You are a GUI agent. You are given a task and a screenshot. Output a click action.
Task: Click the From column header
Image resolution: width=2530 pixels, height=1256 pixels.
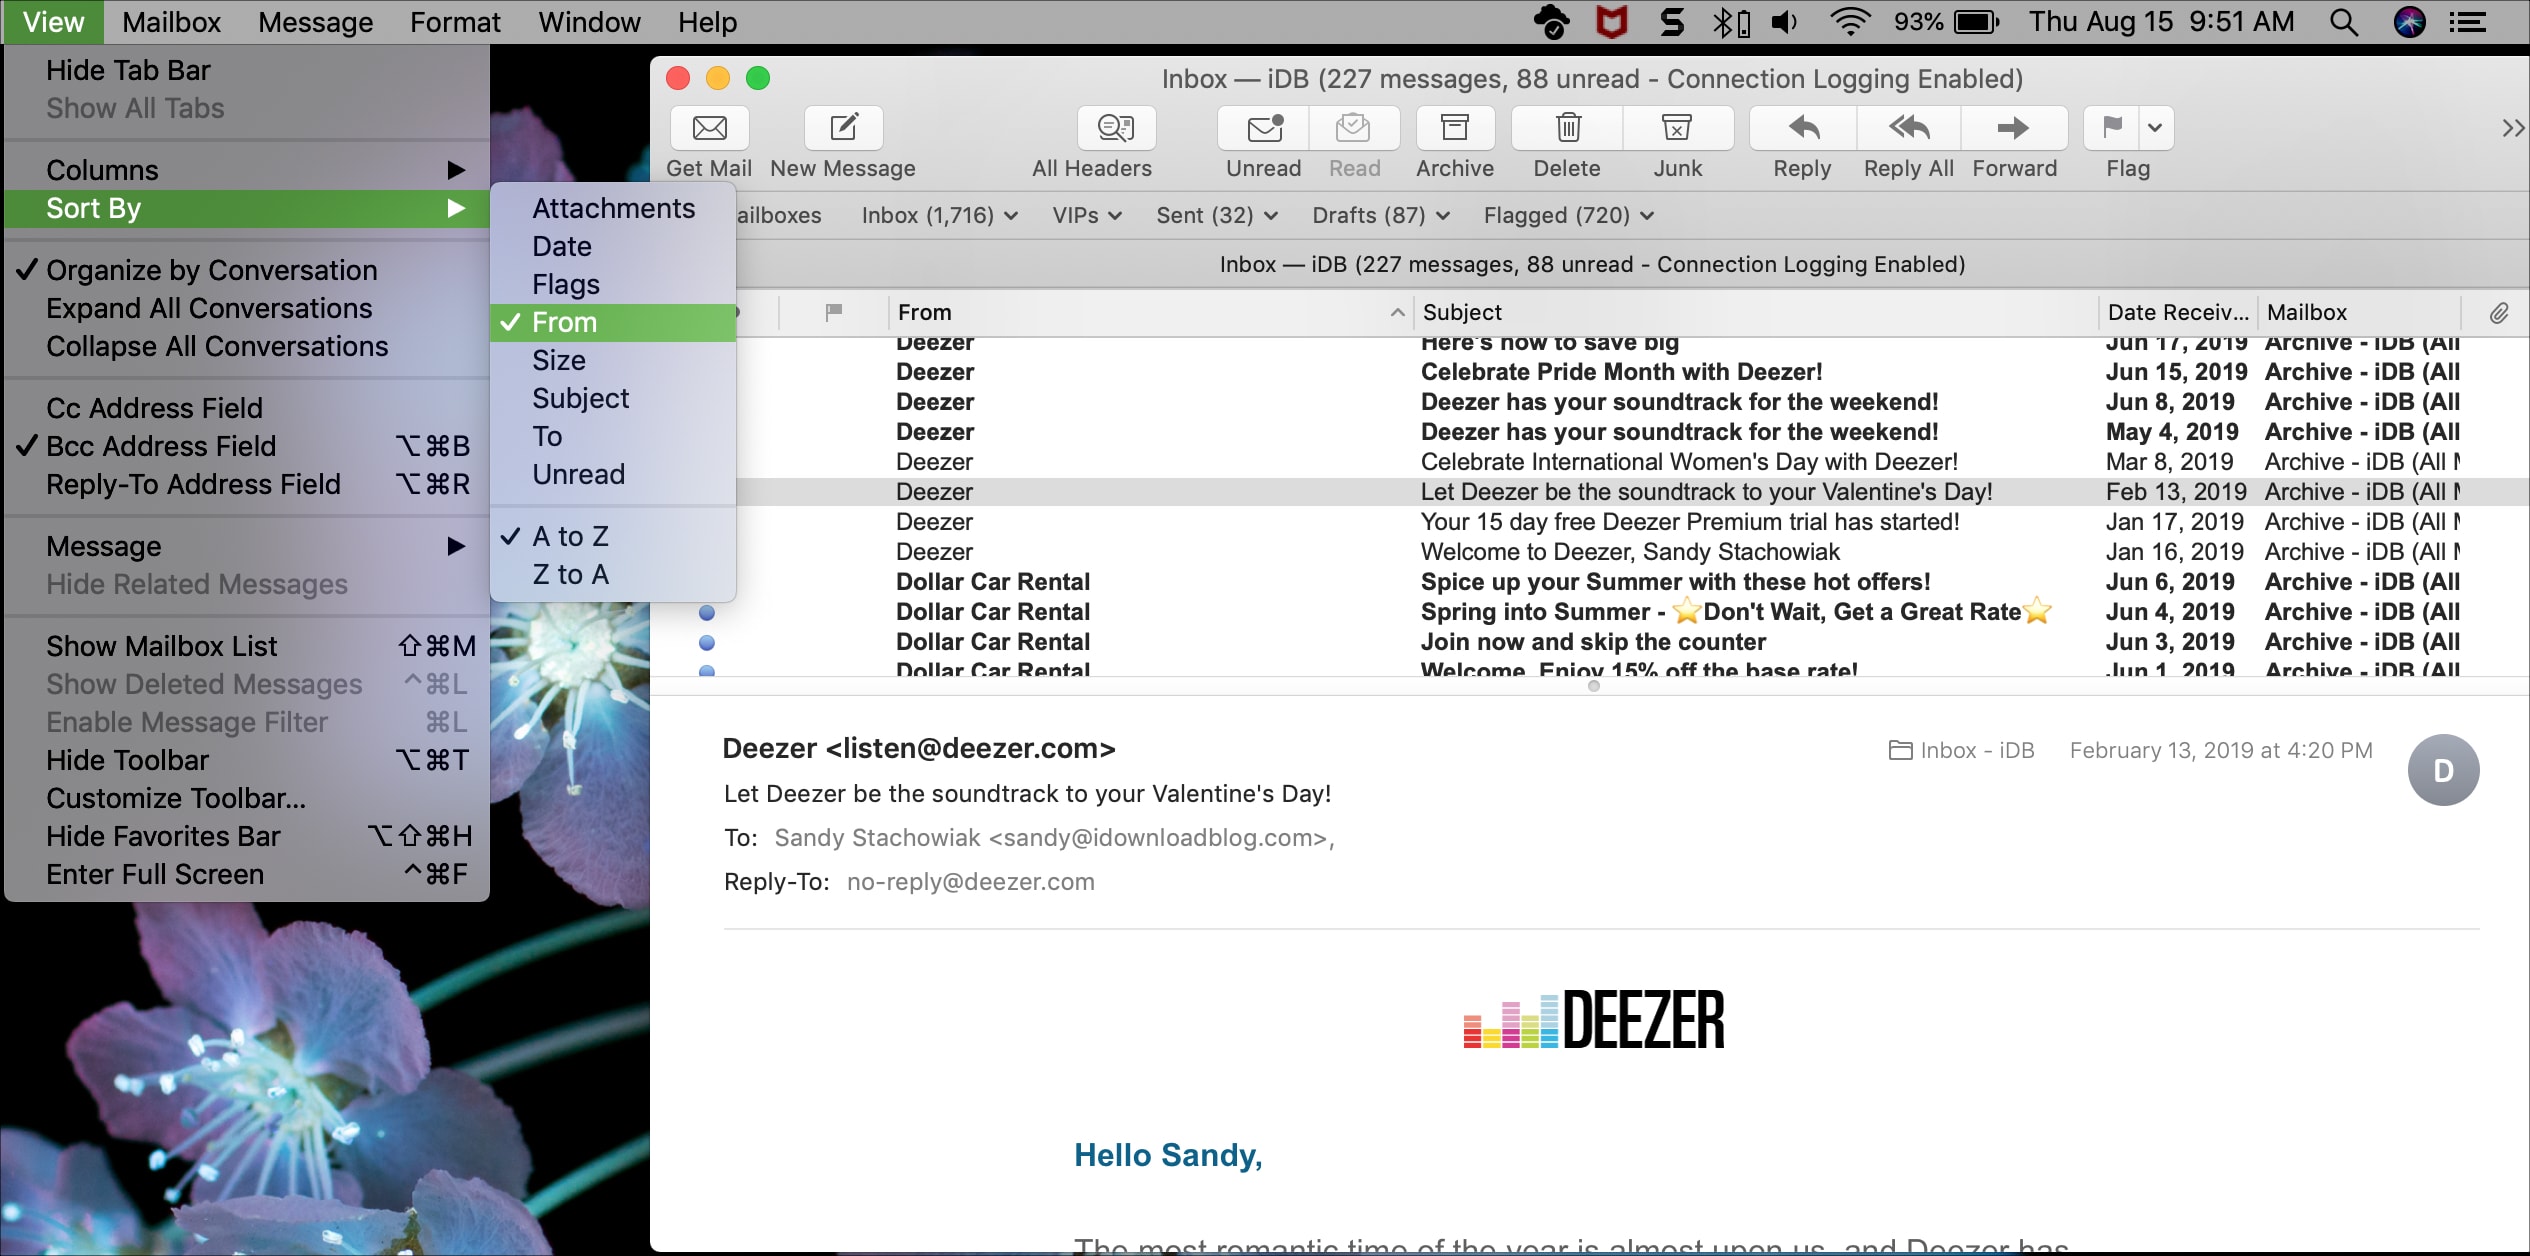pos(1150,313)
